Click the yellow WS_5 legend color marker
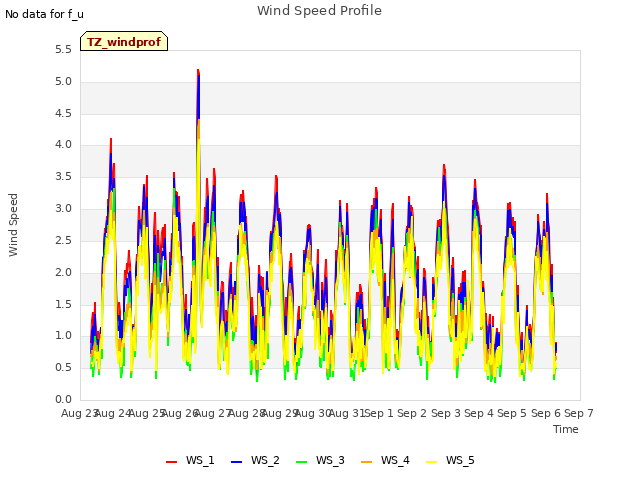The image size is (640, 480). point(431,462)
